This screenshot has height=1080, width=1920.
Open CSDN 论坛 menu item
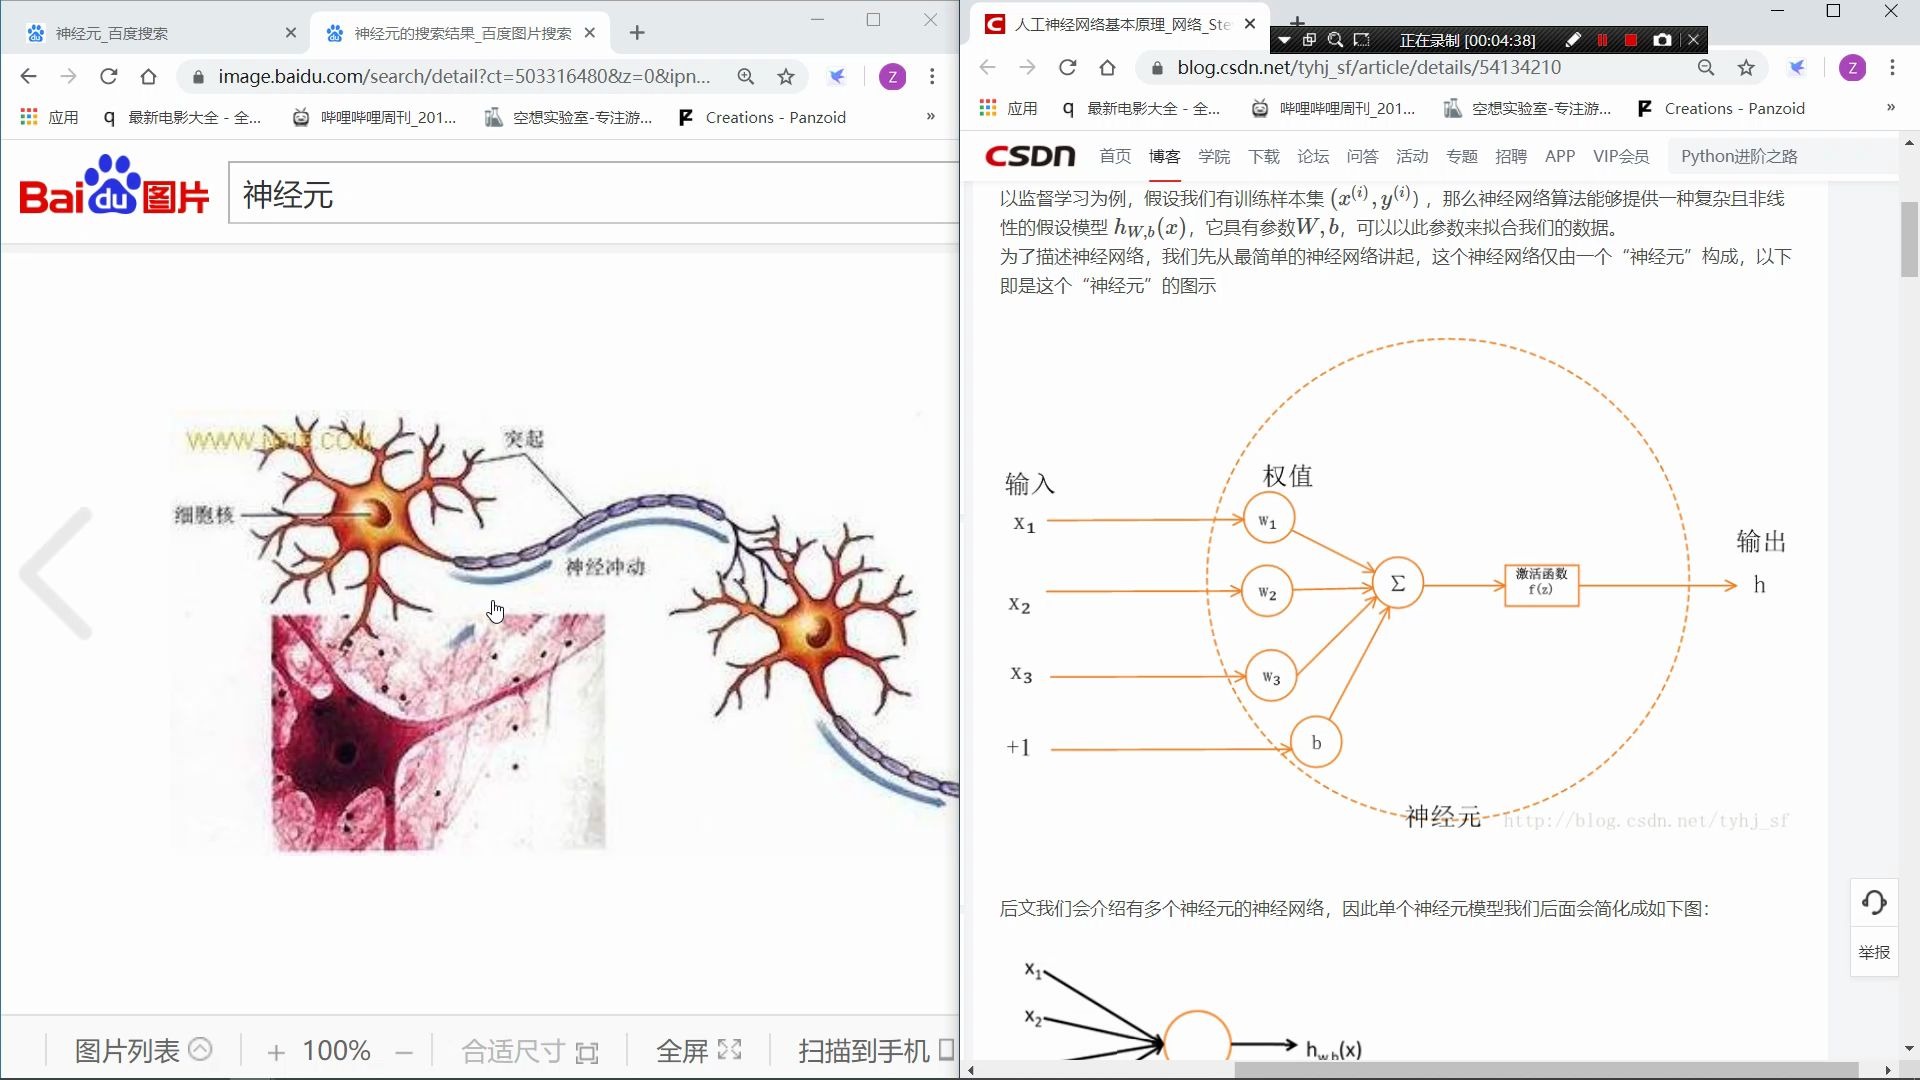coord(1313,156)
